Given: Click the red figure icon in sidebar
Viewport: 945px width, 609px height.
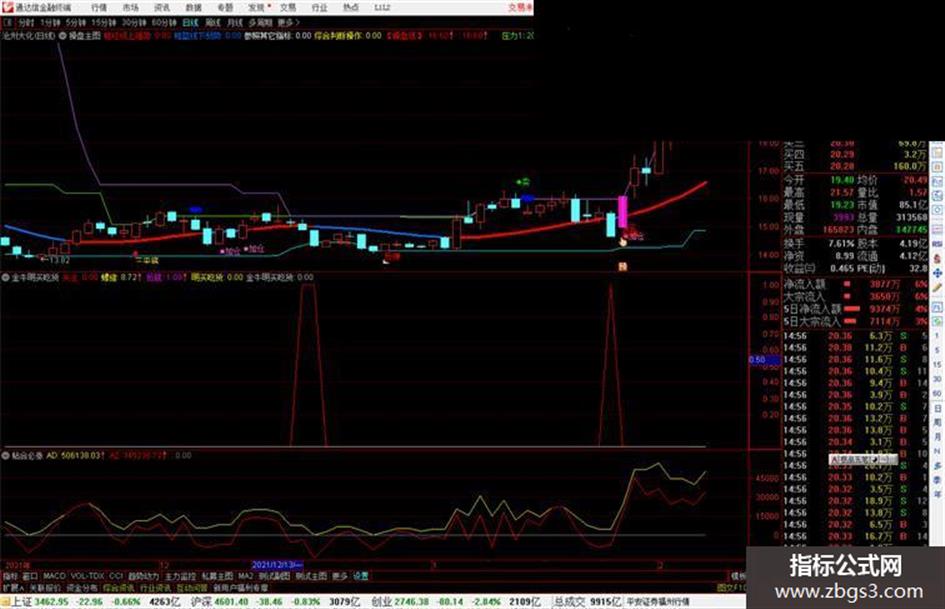Looking at the screenshot, I should click(x=937, y=258).
